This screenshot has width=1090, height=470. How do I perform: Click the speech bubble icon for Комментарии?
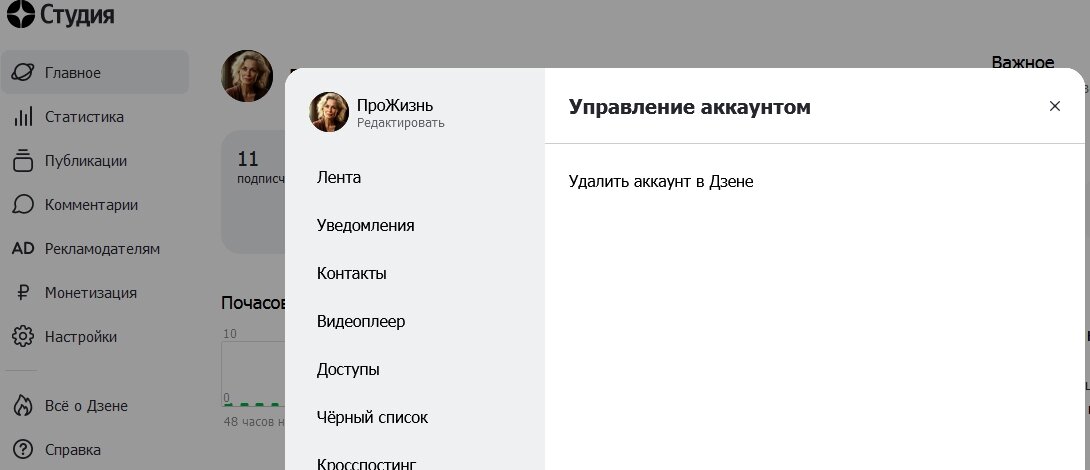tap(23, 204)
